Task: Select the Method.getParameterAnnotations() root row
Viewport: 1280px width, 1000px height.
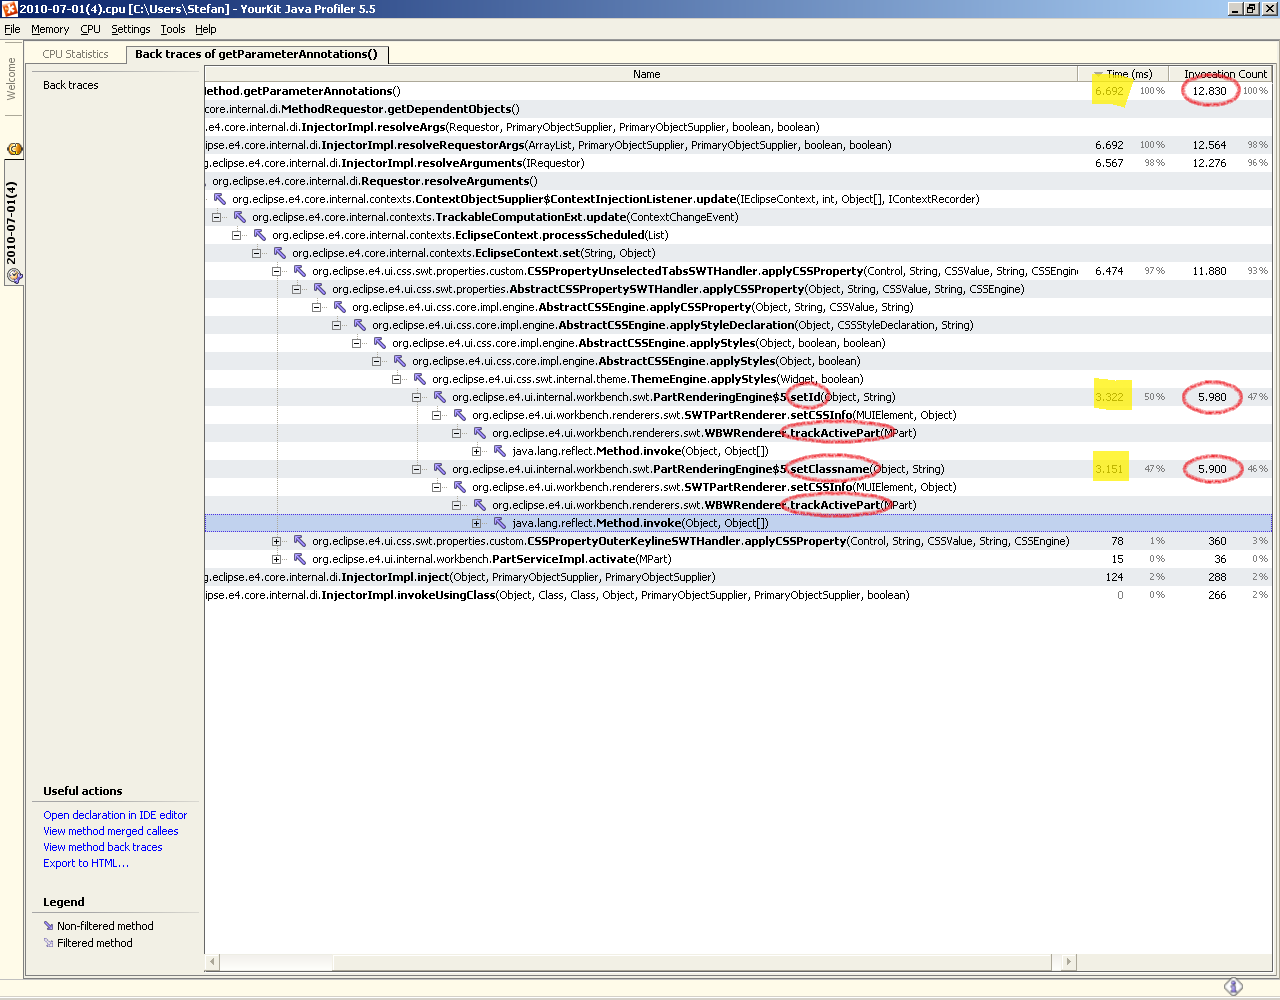Action: (738, 91)
